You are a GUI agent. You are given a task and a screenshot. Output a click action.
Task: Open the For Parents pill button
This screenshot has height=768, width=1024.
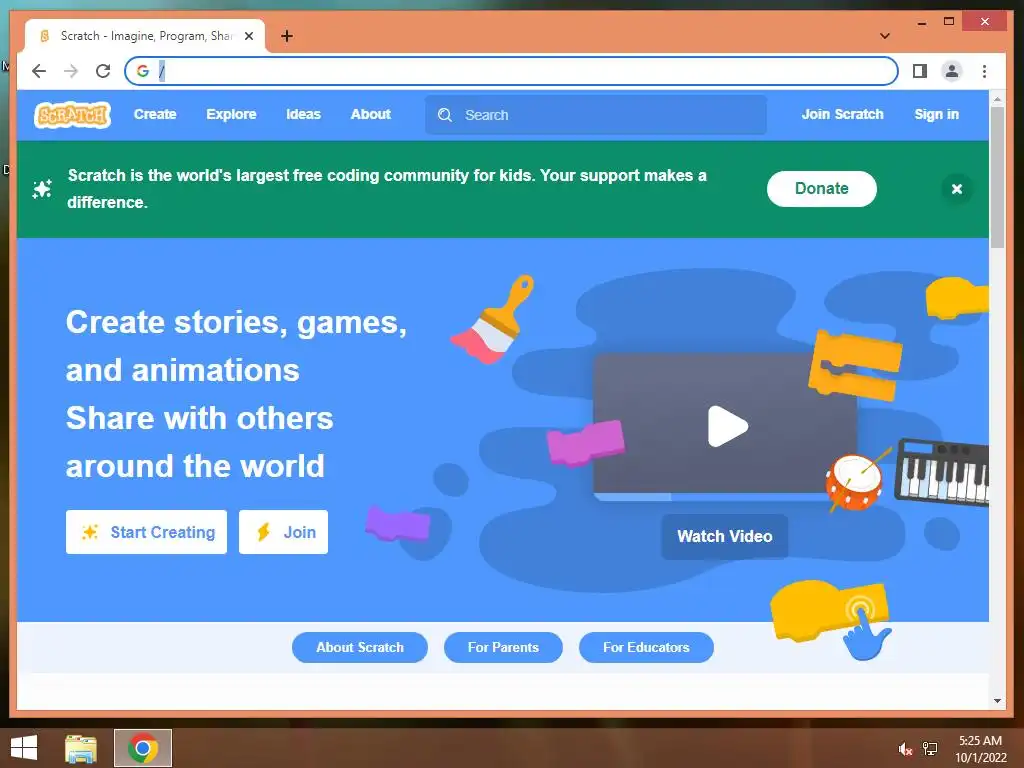tap(503, 647)
